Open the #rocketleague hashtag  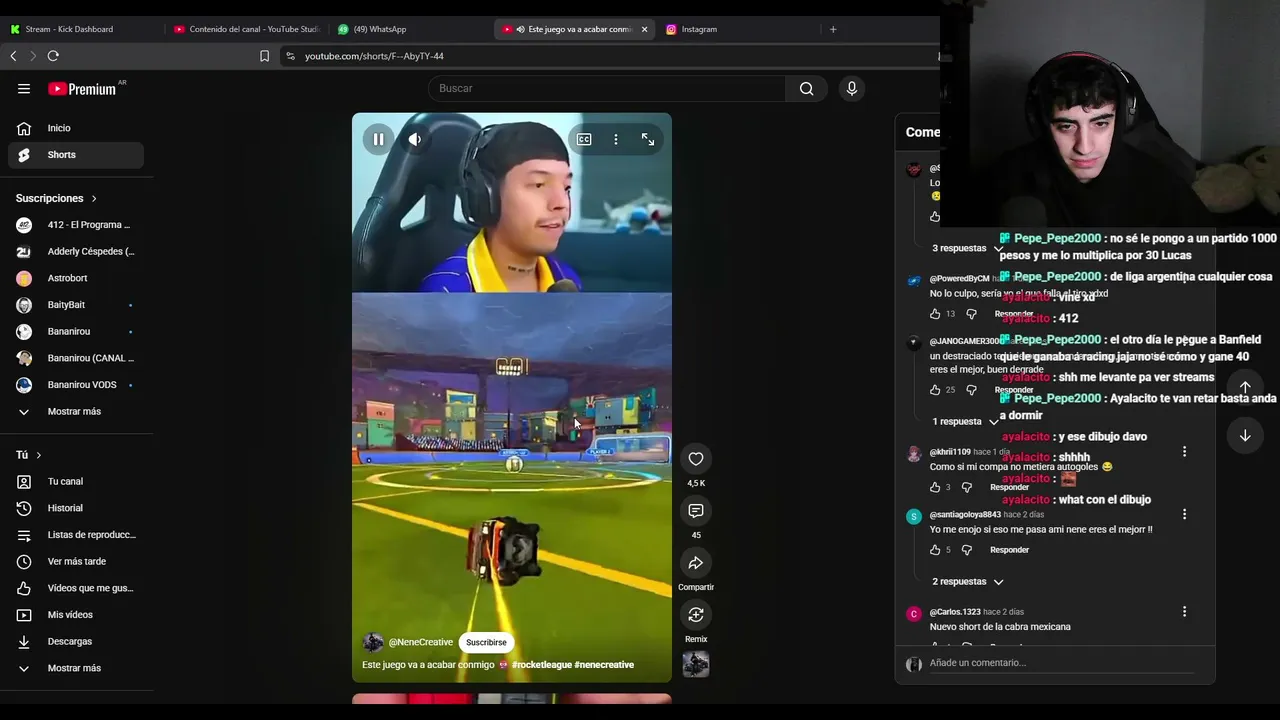click(x=541, y=665)
